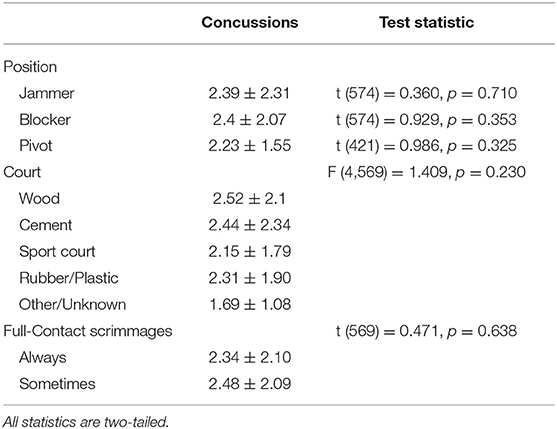This screenshot has height=429, width=557.
Task: Click the Sometimes value 2.48 ± 2.09
Action: pyautogui.click(x=250, y=384)
